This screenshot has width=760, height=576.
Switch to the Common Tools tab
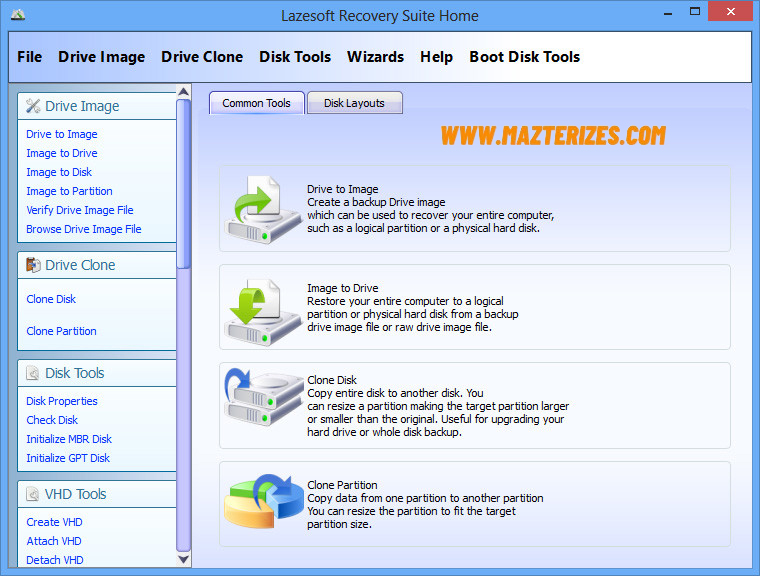[256, 103]
